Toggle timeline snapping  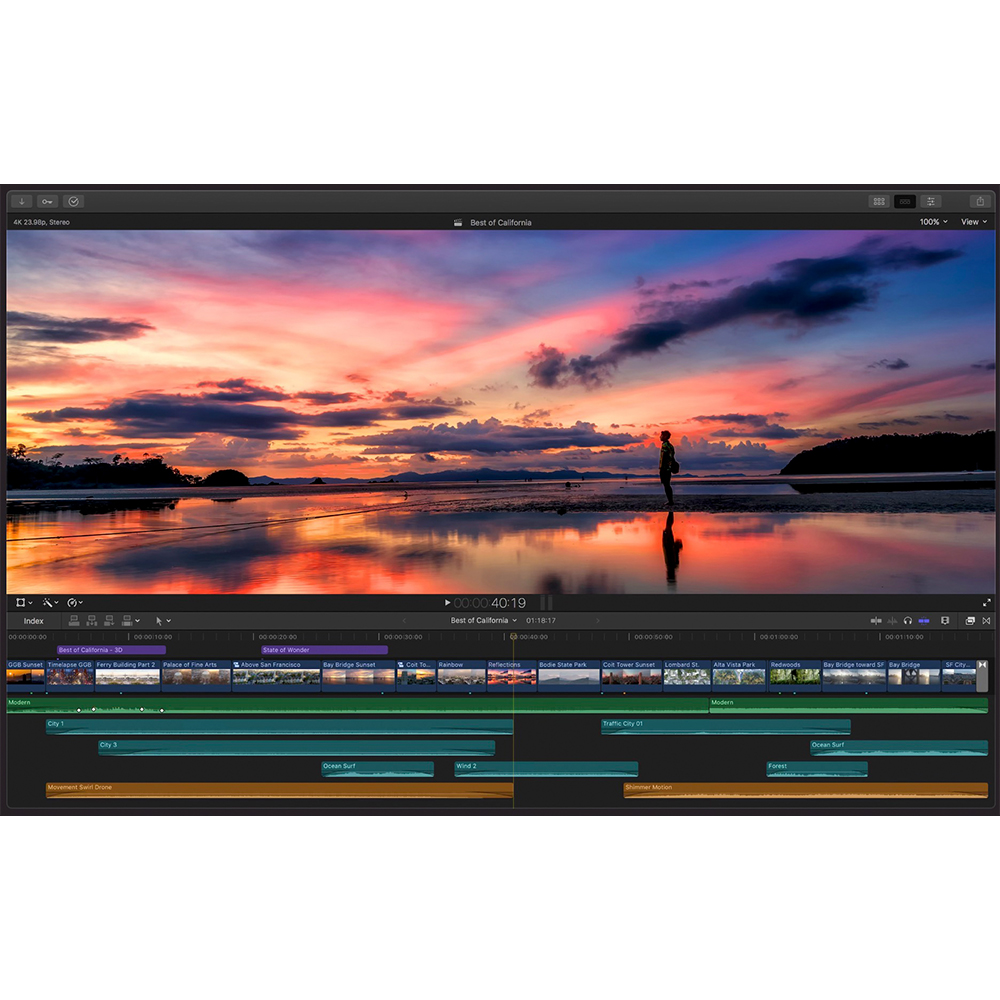pyautogui.click(x=924, y=621)
